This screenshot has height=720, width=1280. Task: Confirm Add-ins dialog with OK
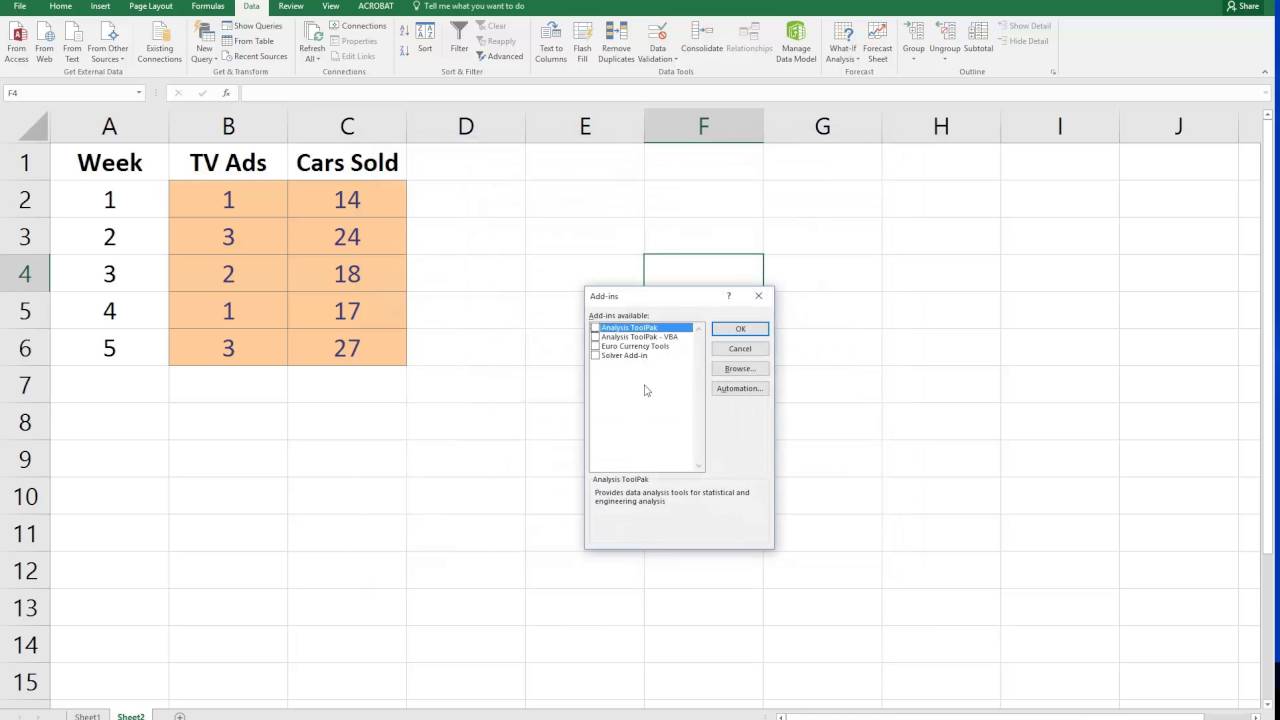[740, 329]
